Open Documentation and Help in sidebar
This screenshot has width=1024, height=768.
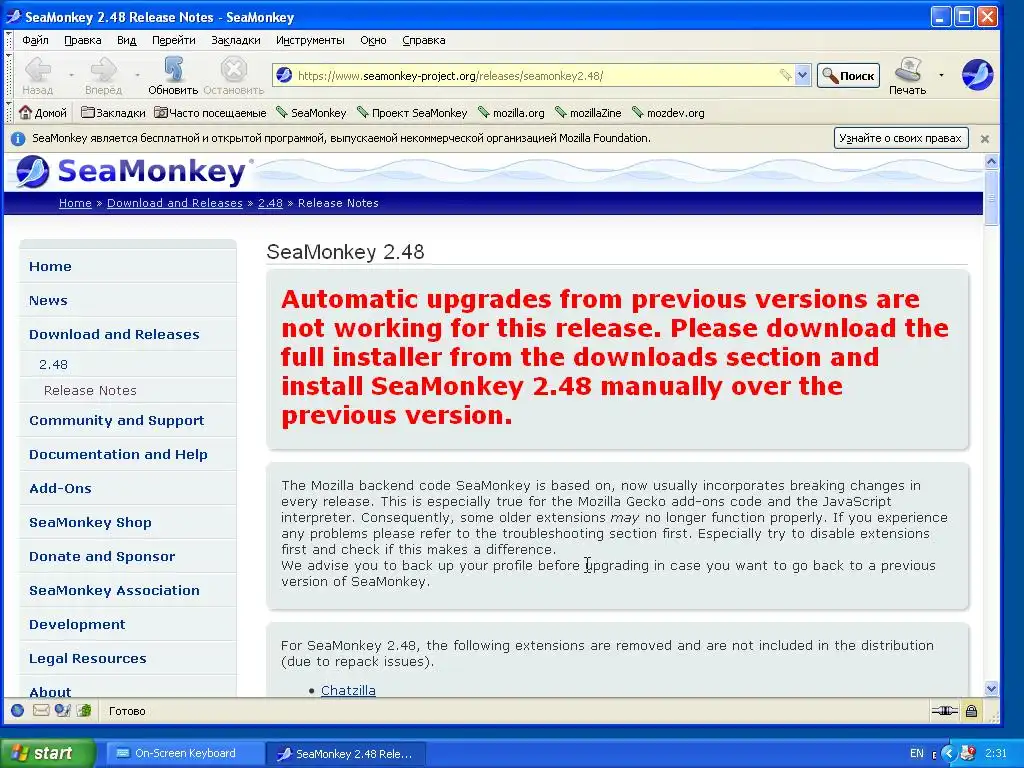click(x=118, y=455)
